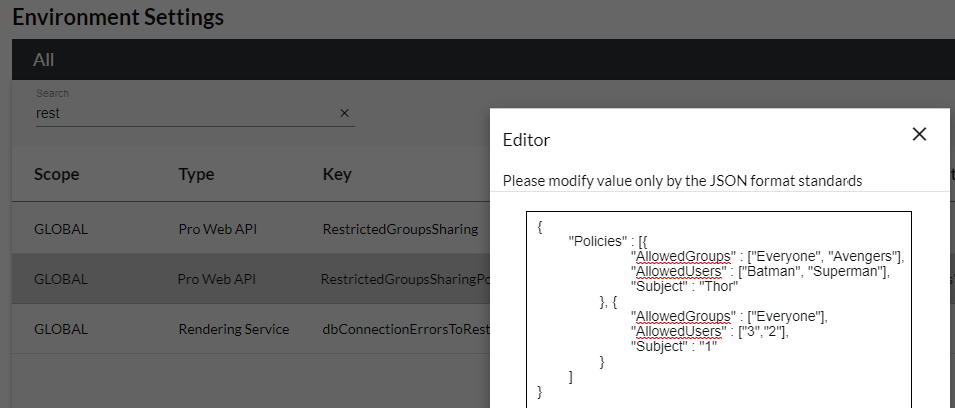
Task: Click the "Policies" line in the JSON
Action: (x=608, y=241)
